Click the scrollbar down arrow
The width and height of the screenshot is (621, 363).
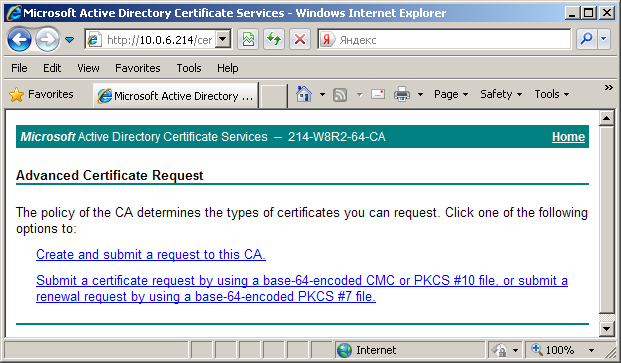(x=607, y=328)
